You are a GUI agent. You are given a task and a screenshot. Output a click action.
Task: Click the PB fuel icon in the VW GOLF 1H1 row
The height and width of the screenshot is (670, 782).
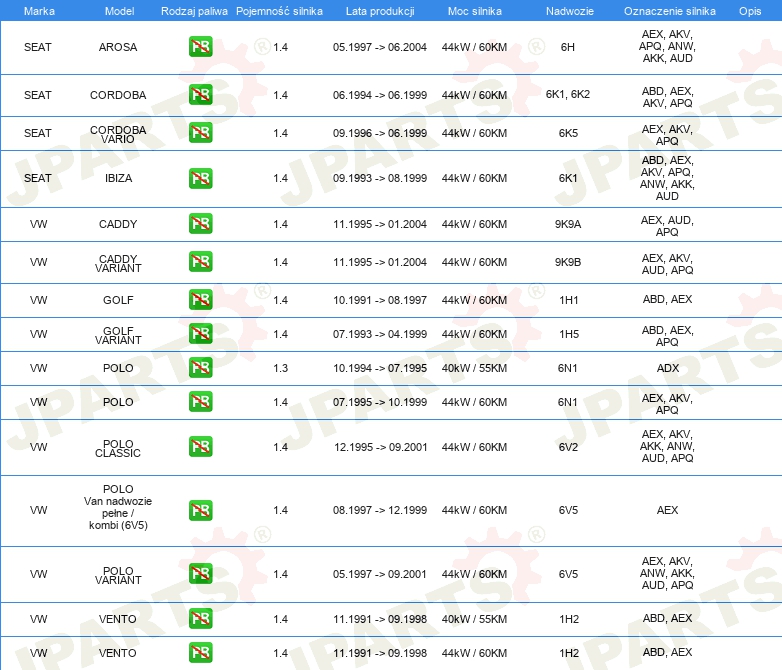click(200, 300)
